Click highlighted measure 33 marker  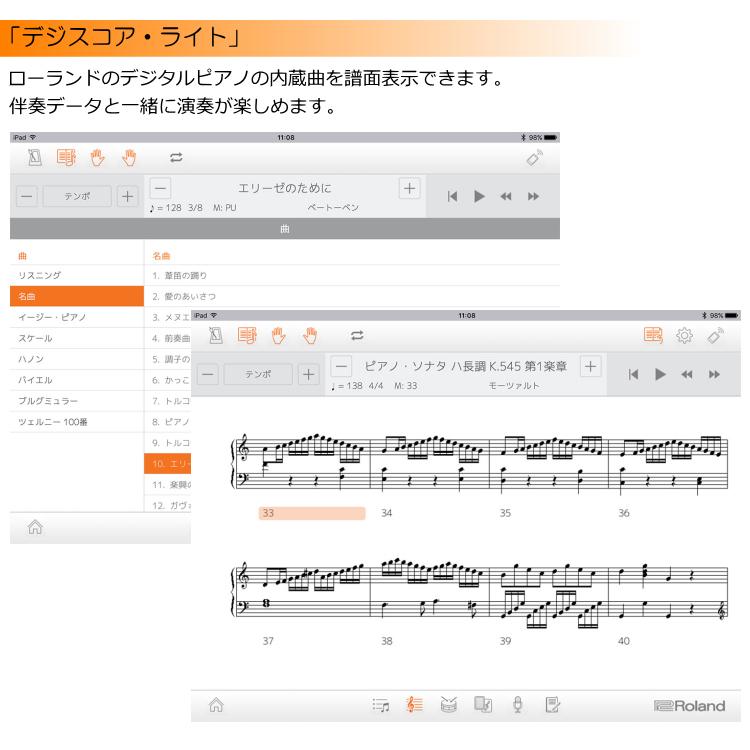point(312,513)
